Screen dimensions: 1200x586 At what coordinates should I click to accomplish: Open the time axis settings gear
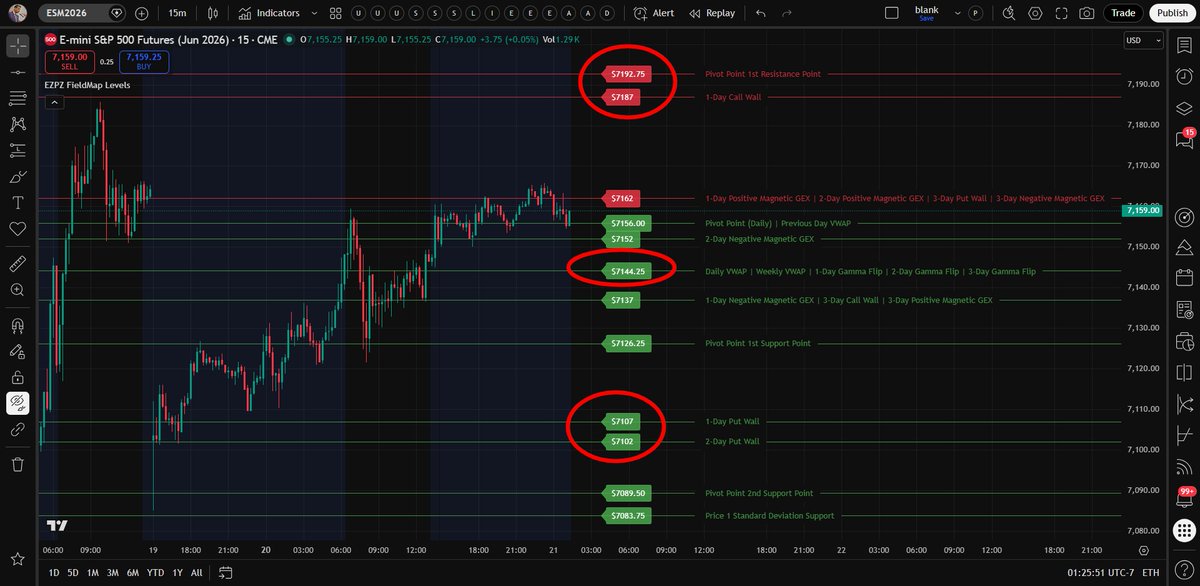[1144, 551]
